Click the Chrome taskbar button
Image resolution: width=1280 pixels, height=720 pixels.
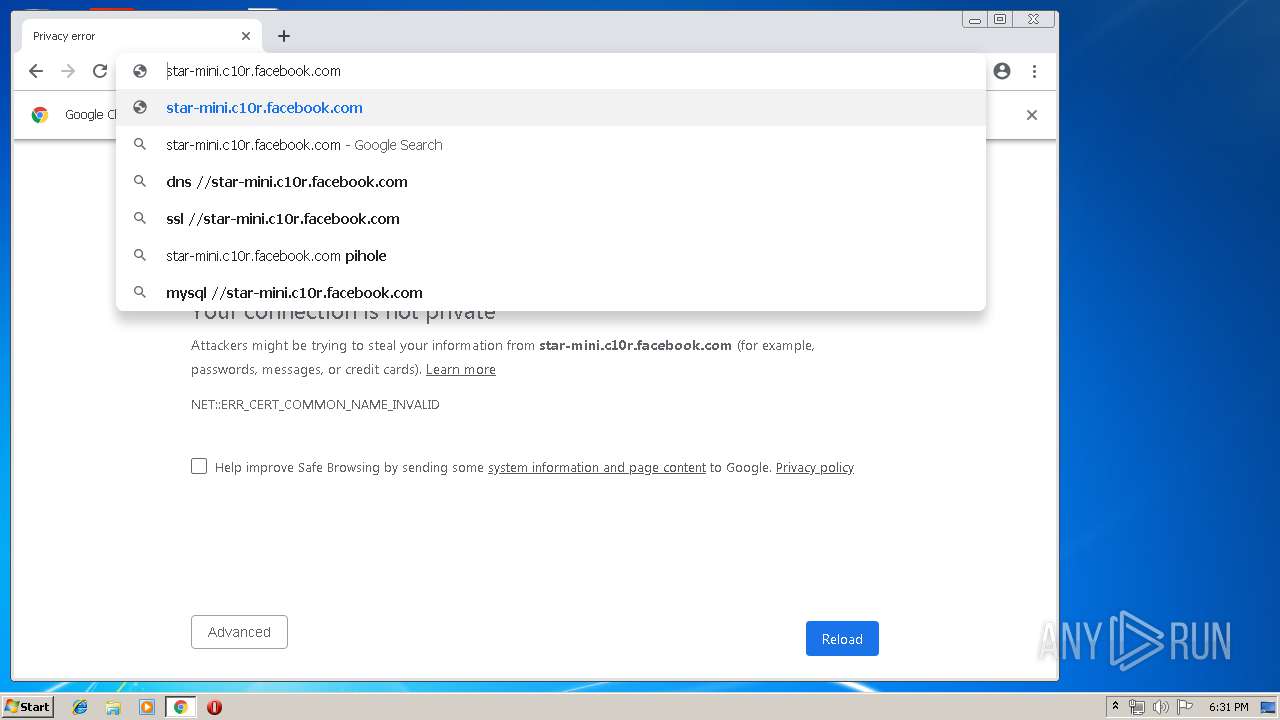180,707
